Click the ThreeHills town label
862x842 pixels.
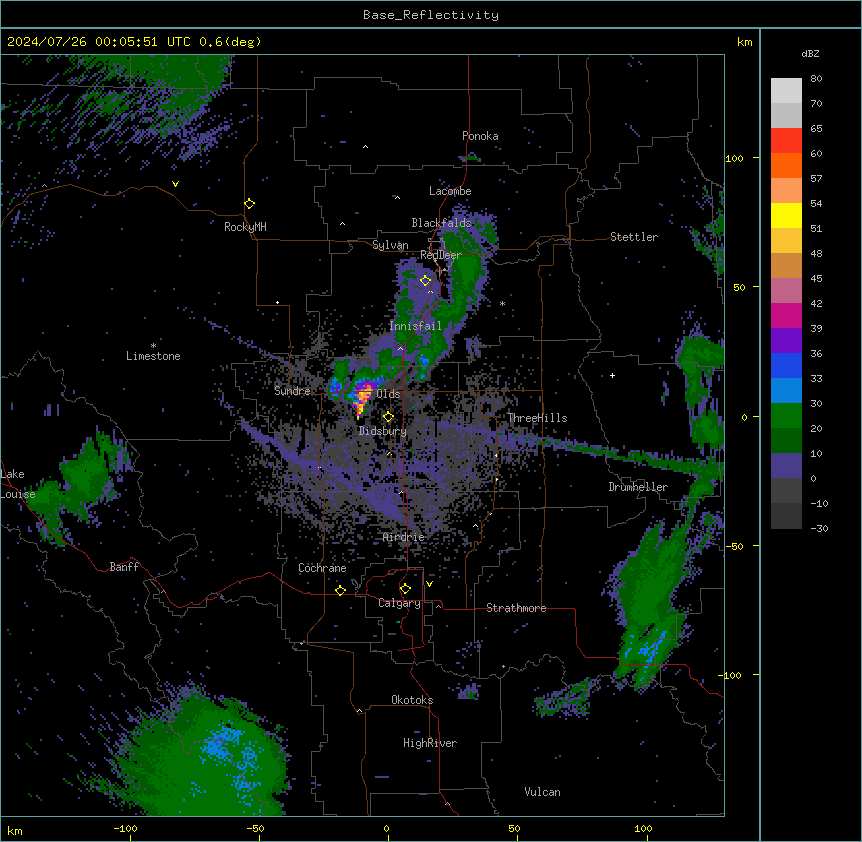pos(537,418)
